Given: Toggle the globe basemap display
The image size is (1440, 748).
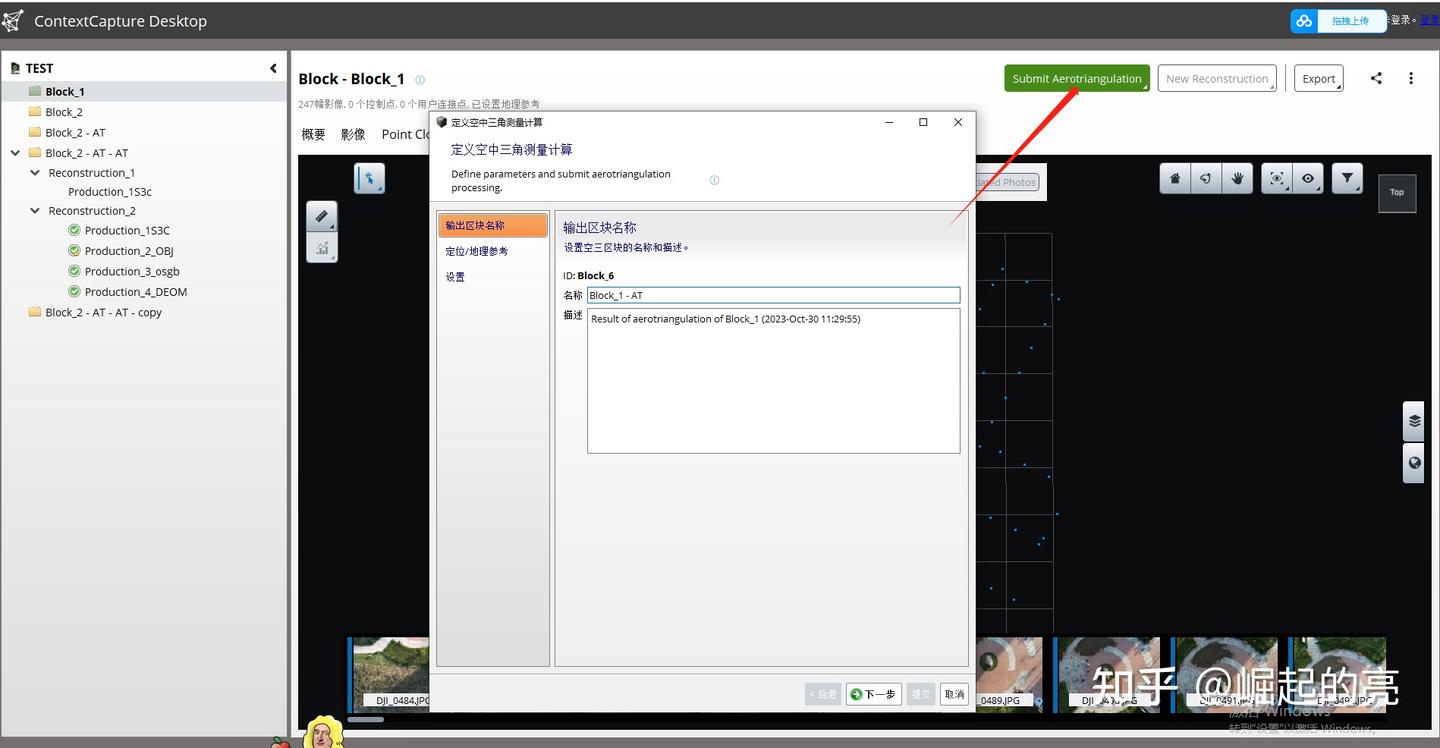Looking at the screenshot, I should point(1413,463).
